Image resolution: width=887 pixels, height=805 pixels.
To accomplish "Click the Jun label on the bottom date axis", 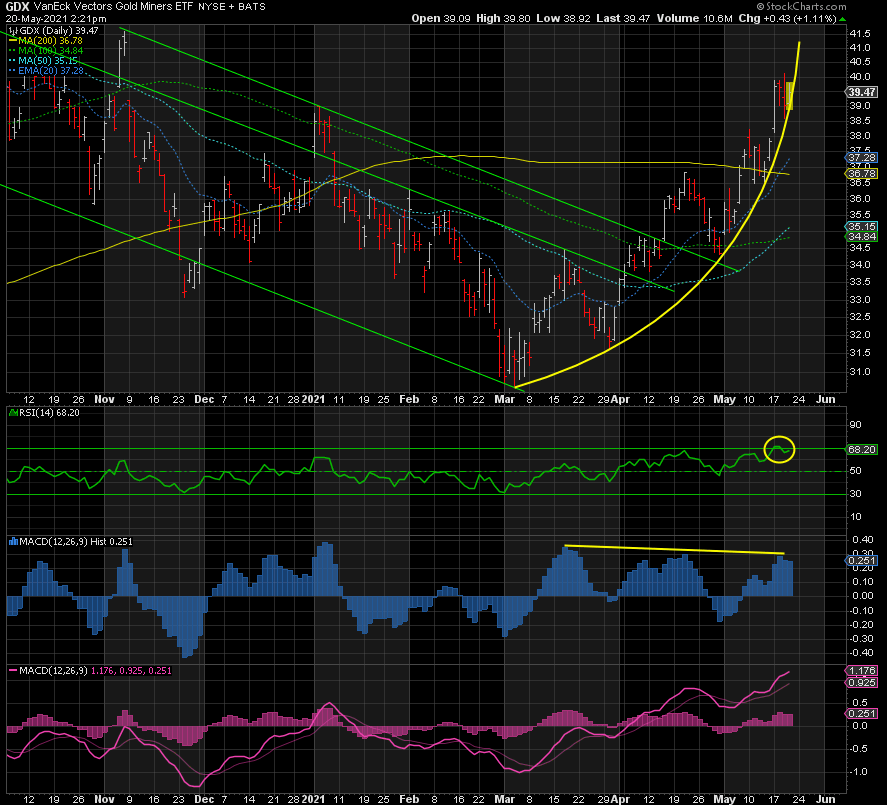I will [x=826, y=799].
